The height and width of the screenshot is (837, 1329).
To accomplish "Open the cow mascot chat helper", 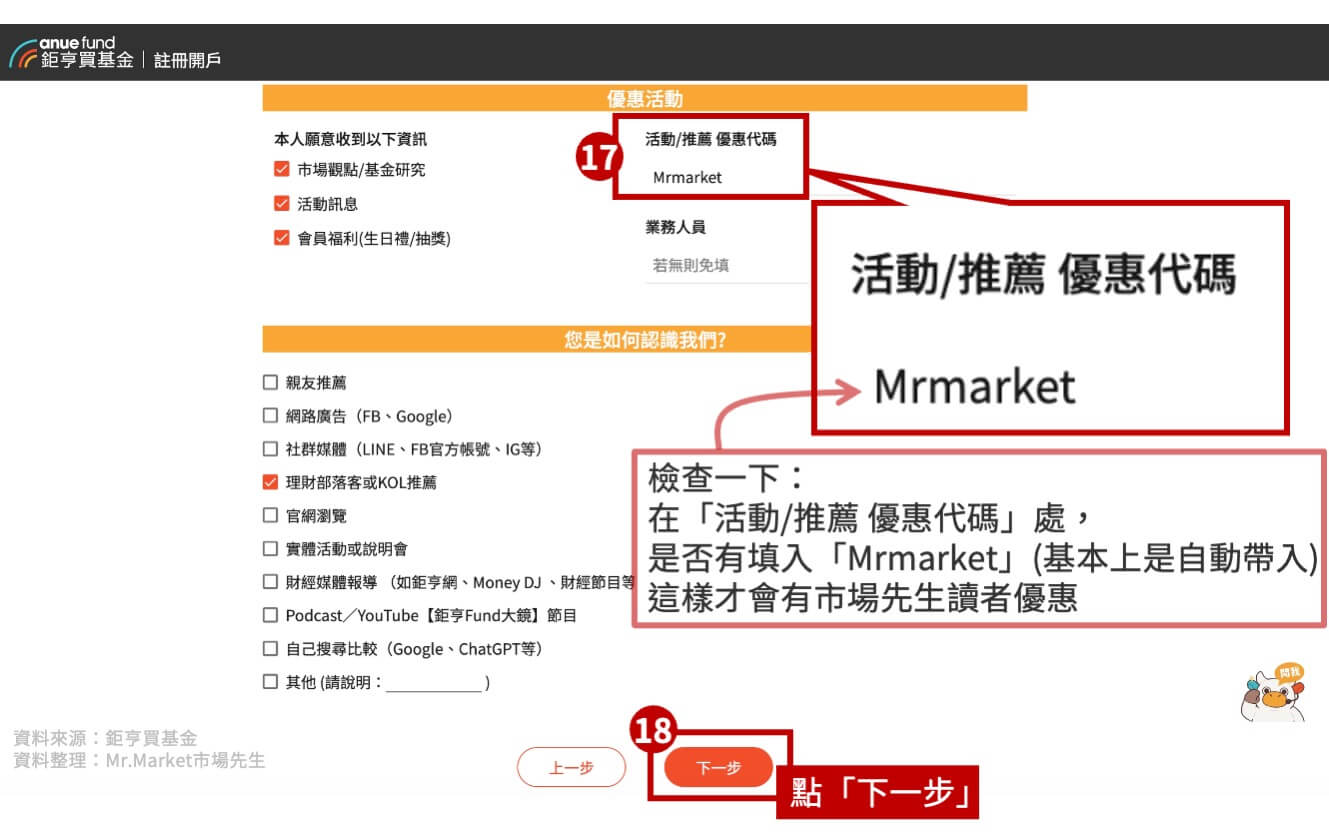I will [x=1272, y=693].
